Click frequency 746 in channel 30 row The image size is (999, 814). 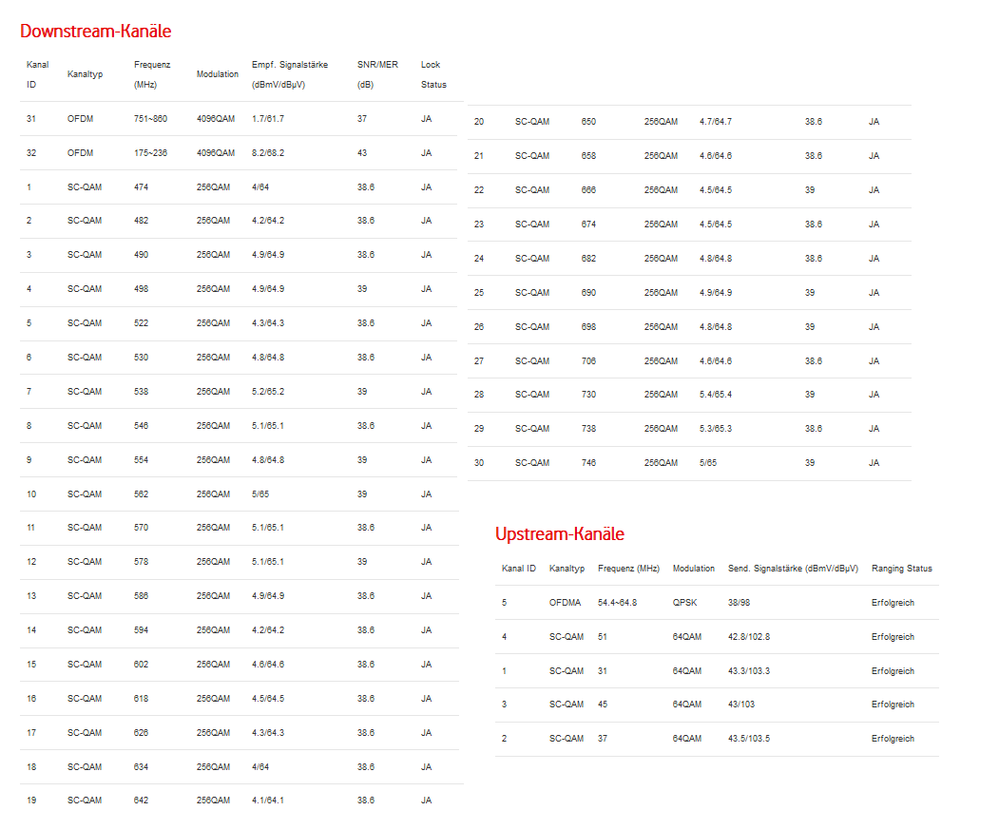point(589,463)
